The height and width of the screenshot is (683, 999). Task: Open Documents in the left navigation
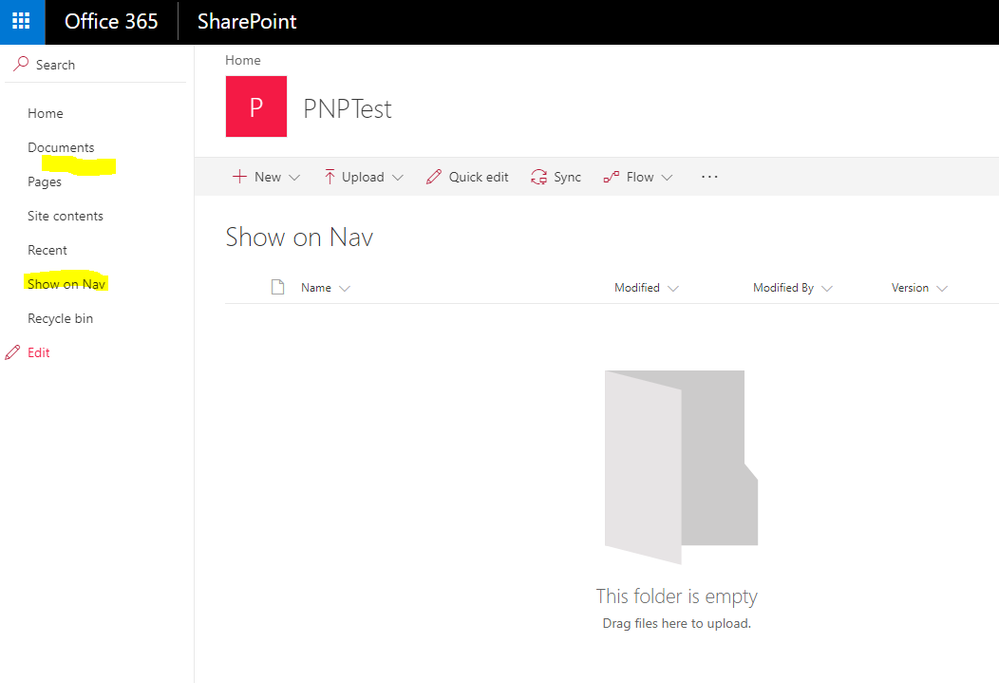[61, 147]
